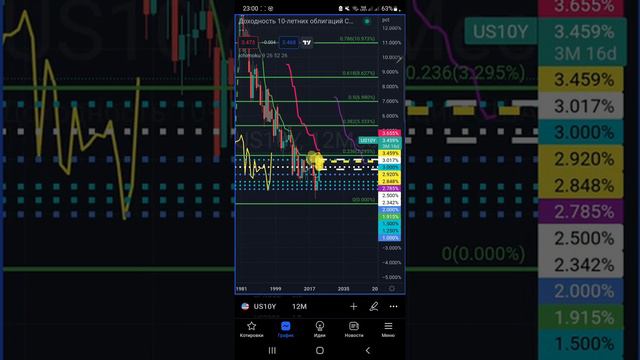
Task: Click the 12.000% price scale value
Action: pyautogui.click(x=391, y=28)
